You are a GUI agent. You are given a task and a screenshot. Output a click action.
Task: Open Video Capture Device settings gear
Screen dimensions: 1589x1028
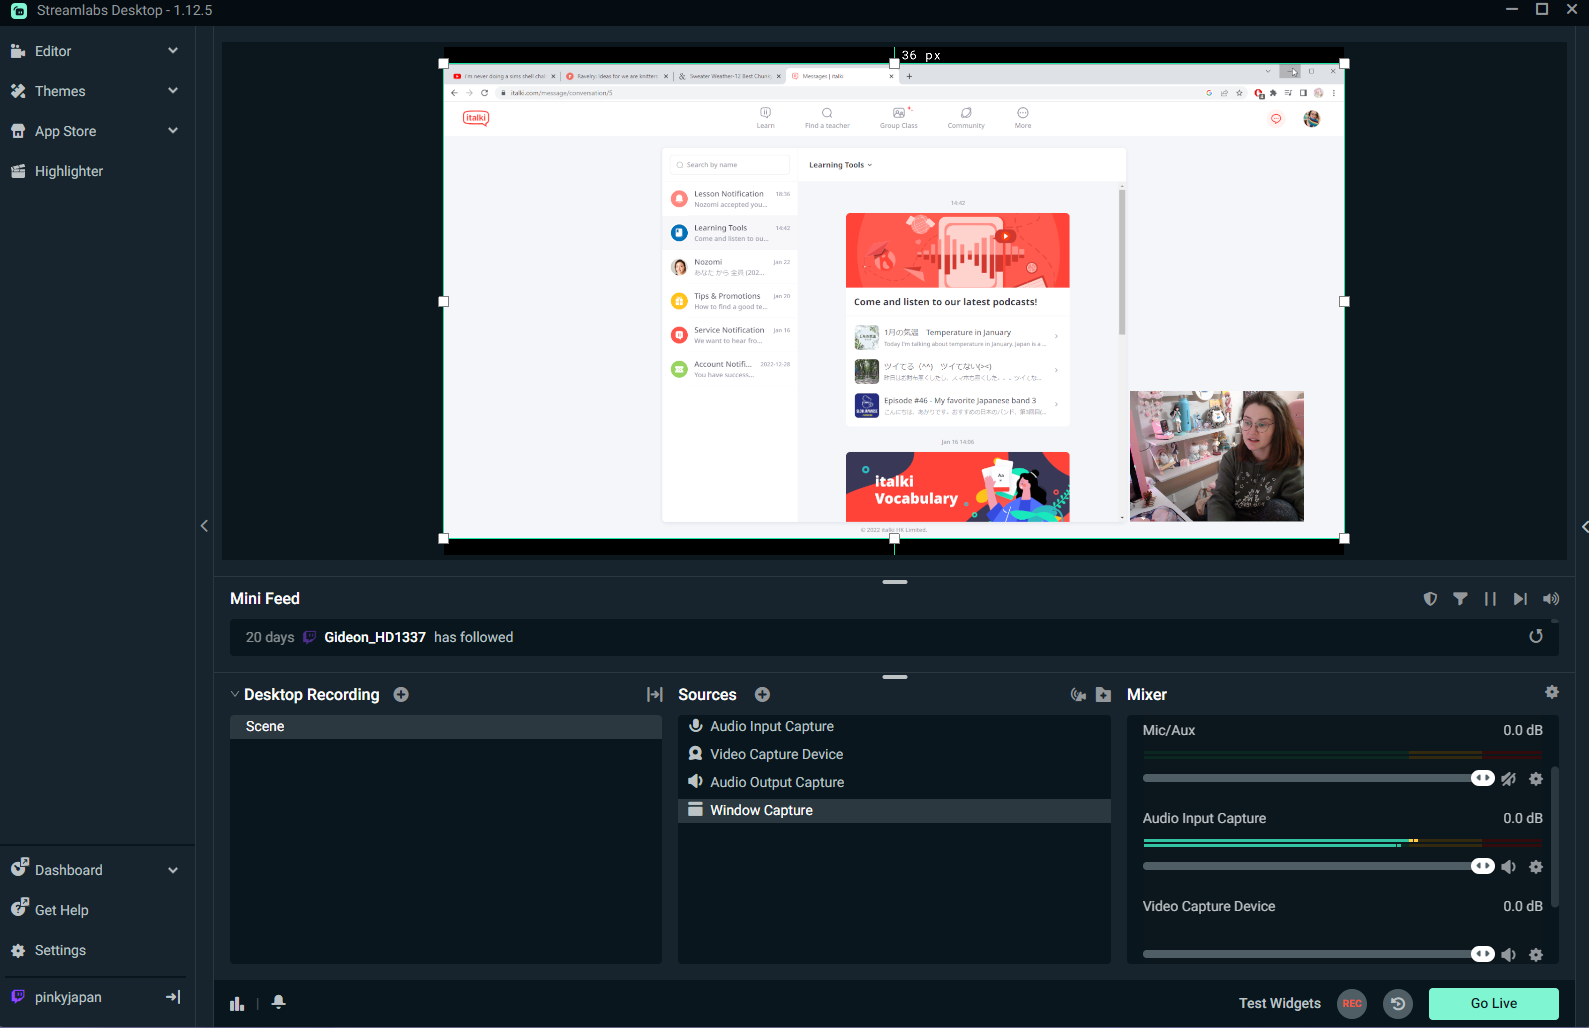point(1536,955)
